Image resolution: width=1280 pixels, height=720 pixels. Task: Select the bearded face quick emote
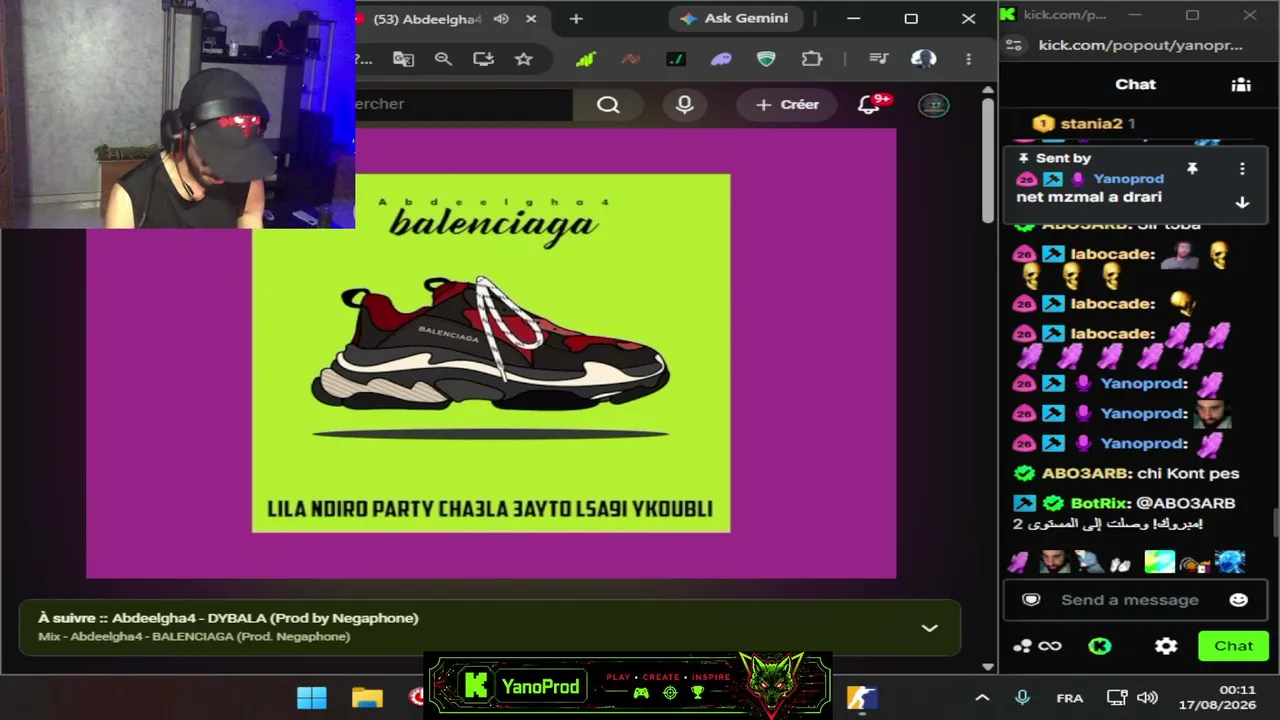pyautogui.click(x=1054, y=562)
